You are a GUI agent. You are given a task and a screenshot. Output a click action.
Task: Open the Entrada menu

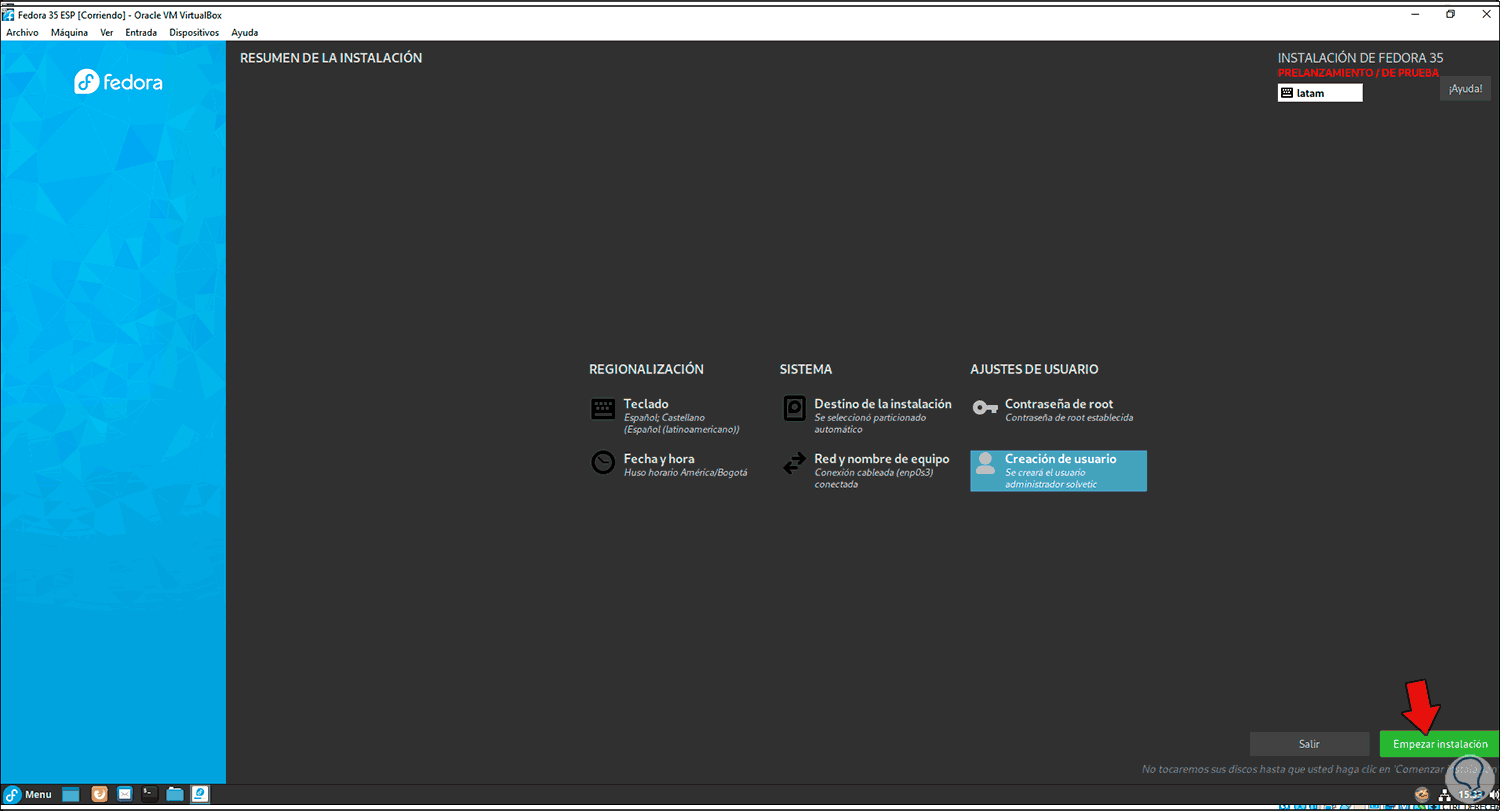(141, 32)
